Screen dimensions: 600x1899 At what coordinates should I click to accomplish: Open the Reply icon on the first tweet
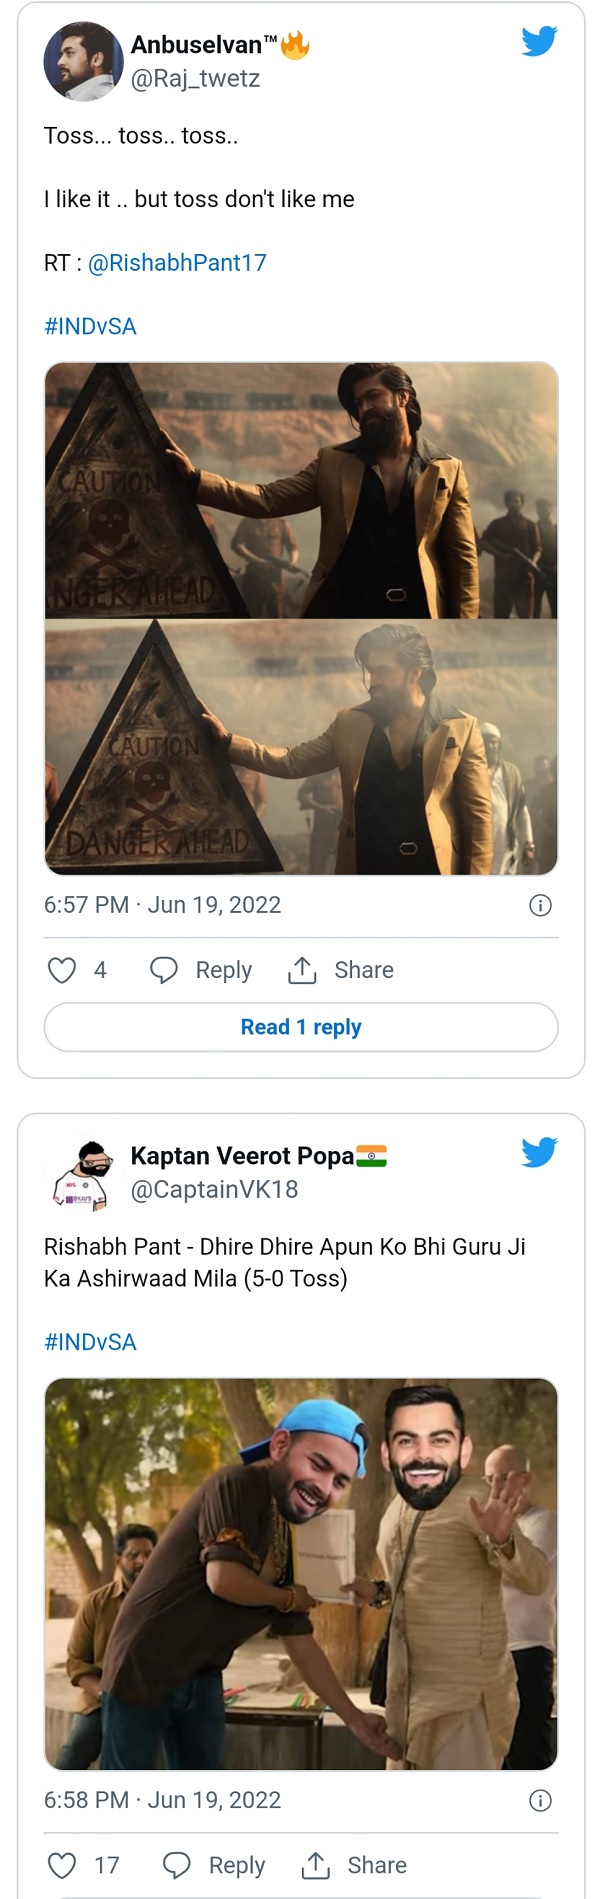click(x=163, y=969)
